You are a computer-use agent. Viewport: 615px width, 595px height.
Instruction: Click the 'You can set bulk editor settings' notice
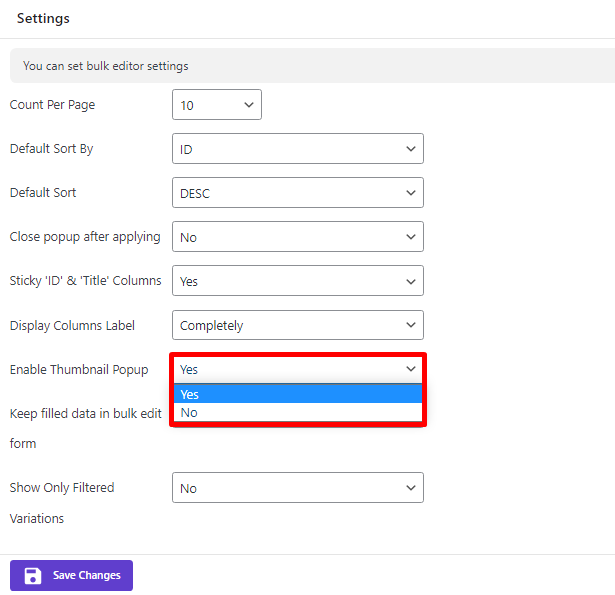(312, 66)
